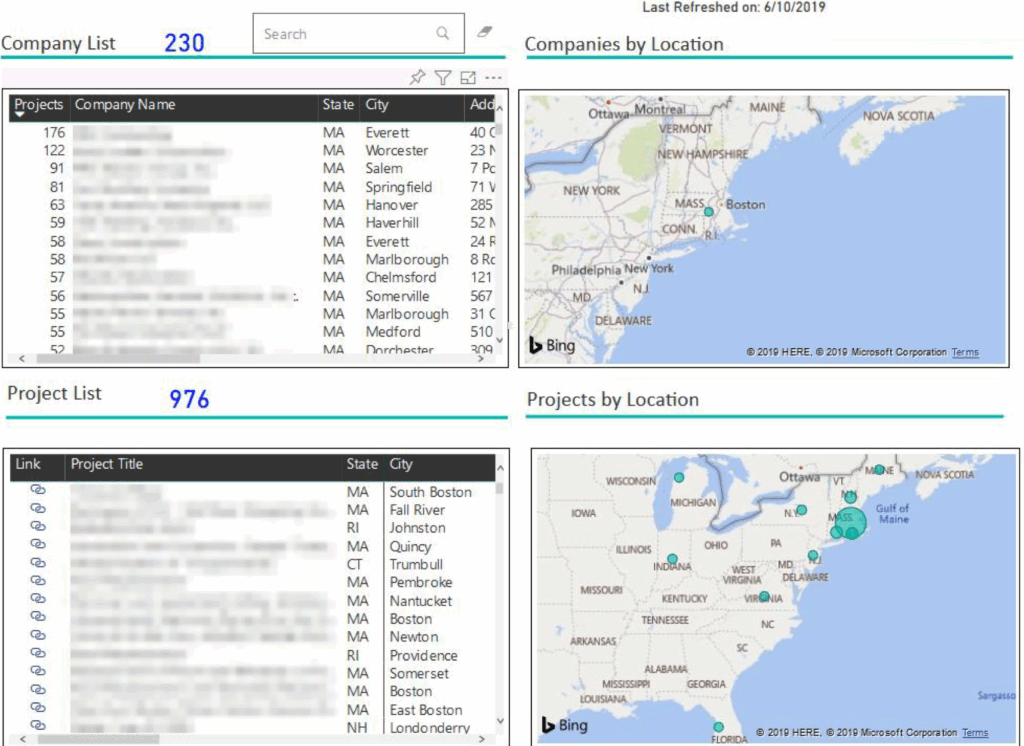The height and width of the screenshot is (746, 1024).
Task: Sort by Company Name column header
Action: (125, 105)
